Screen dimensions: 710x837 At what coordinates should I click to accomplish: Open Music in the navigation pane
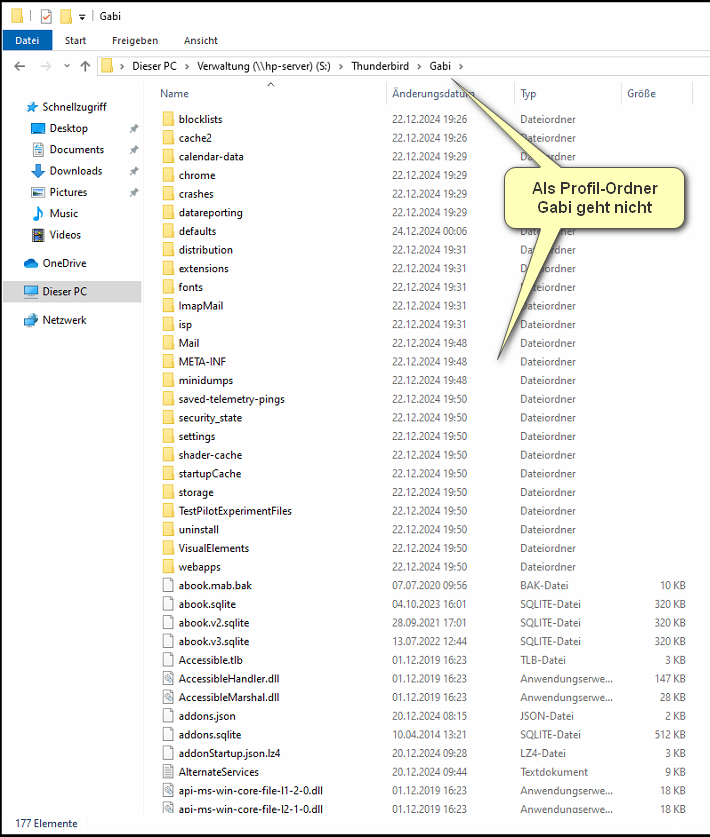click(x=64, y=214)
